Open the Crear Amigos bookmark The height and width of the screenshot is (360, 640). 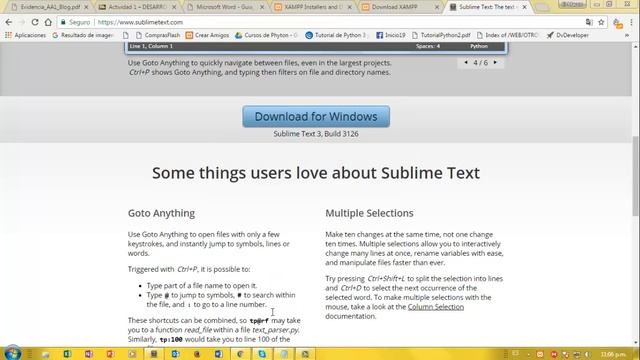(x=207, y=35)
